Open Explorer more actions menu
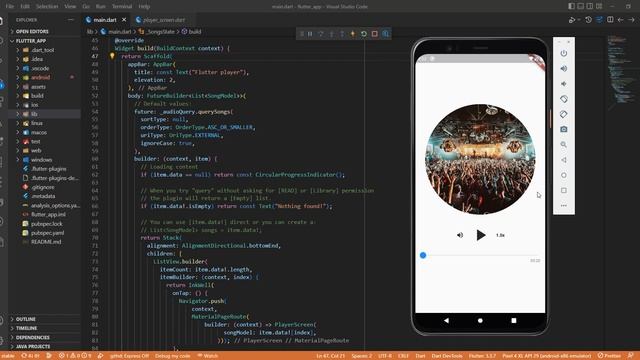 click(71, 20)
